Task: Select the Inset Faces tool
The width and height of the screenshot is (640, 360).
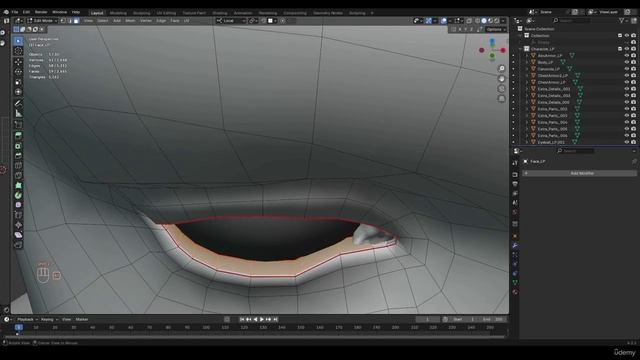Action: coord(18,146)
